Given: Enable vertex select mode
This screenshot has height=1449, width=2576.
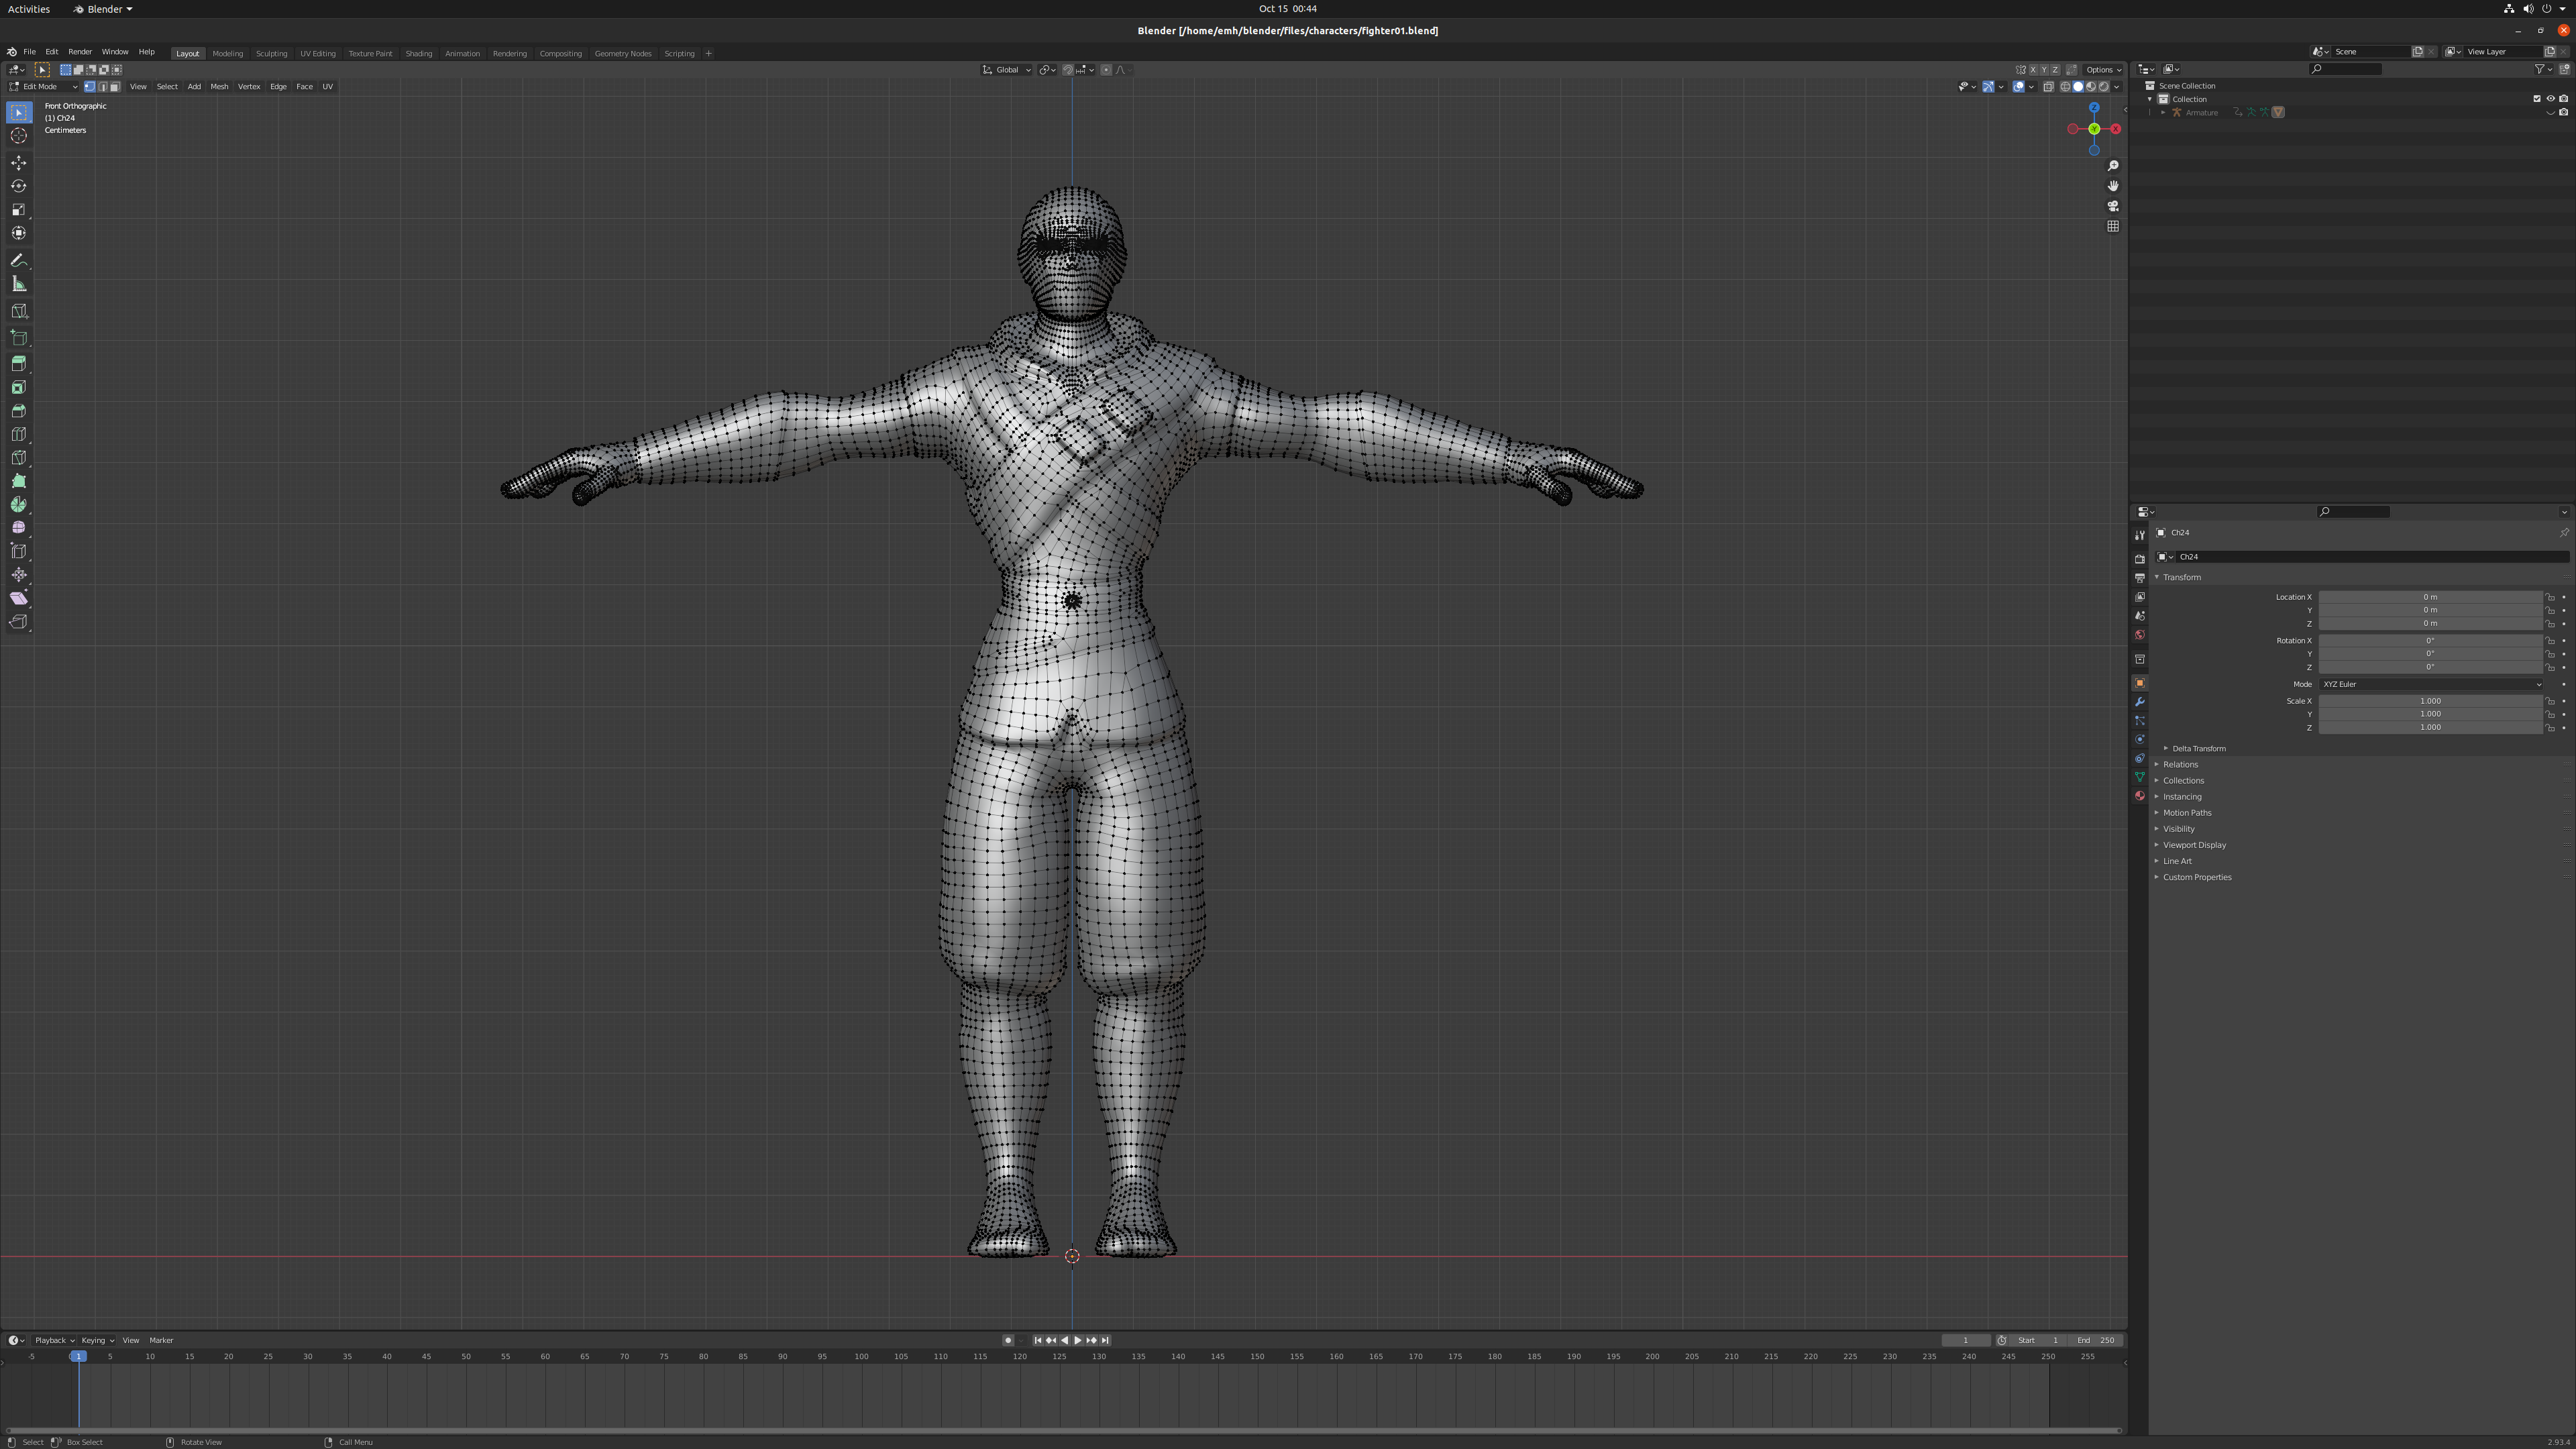Looking at the screenshot, I should click(x=90, y=87).
